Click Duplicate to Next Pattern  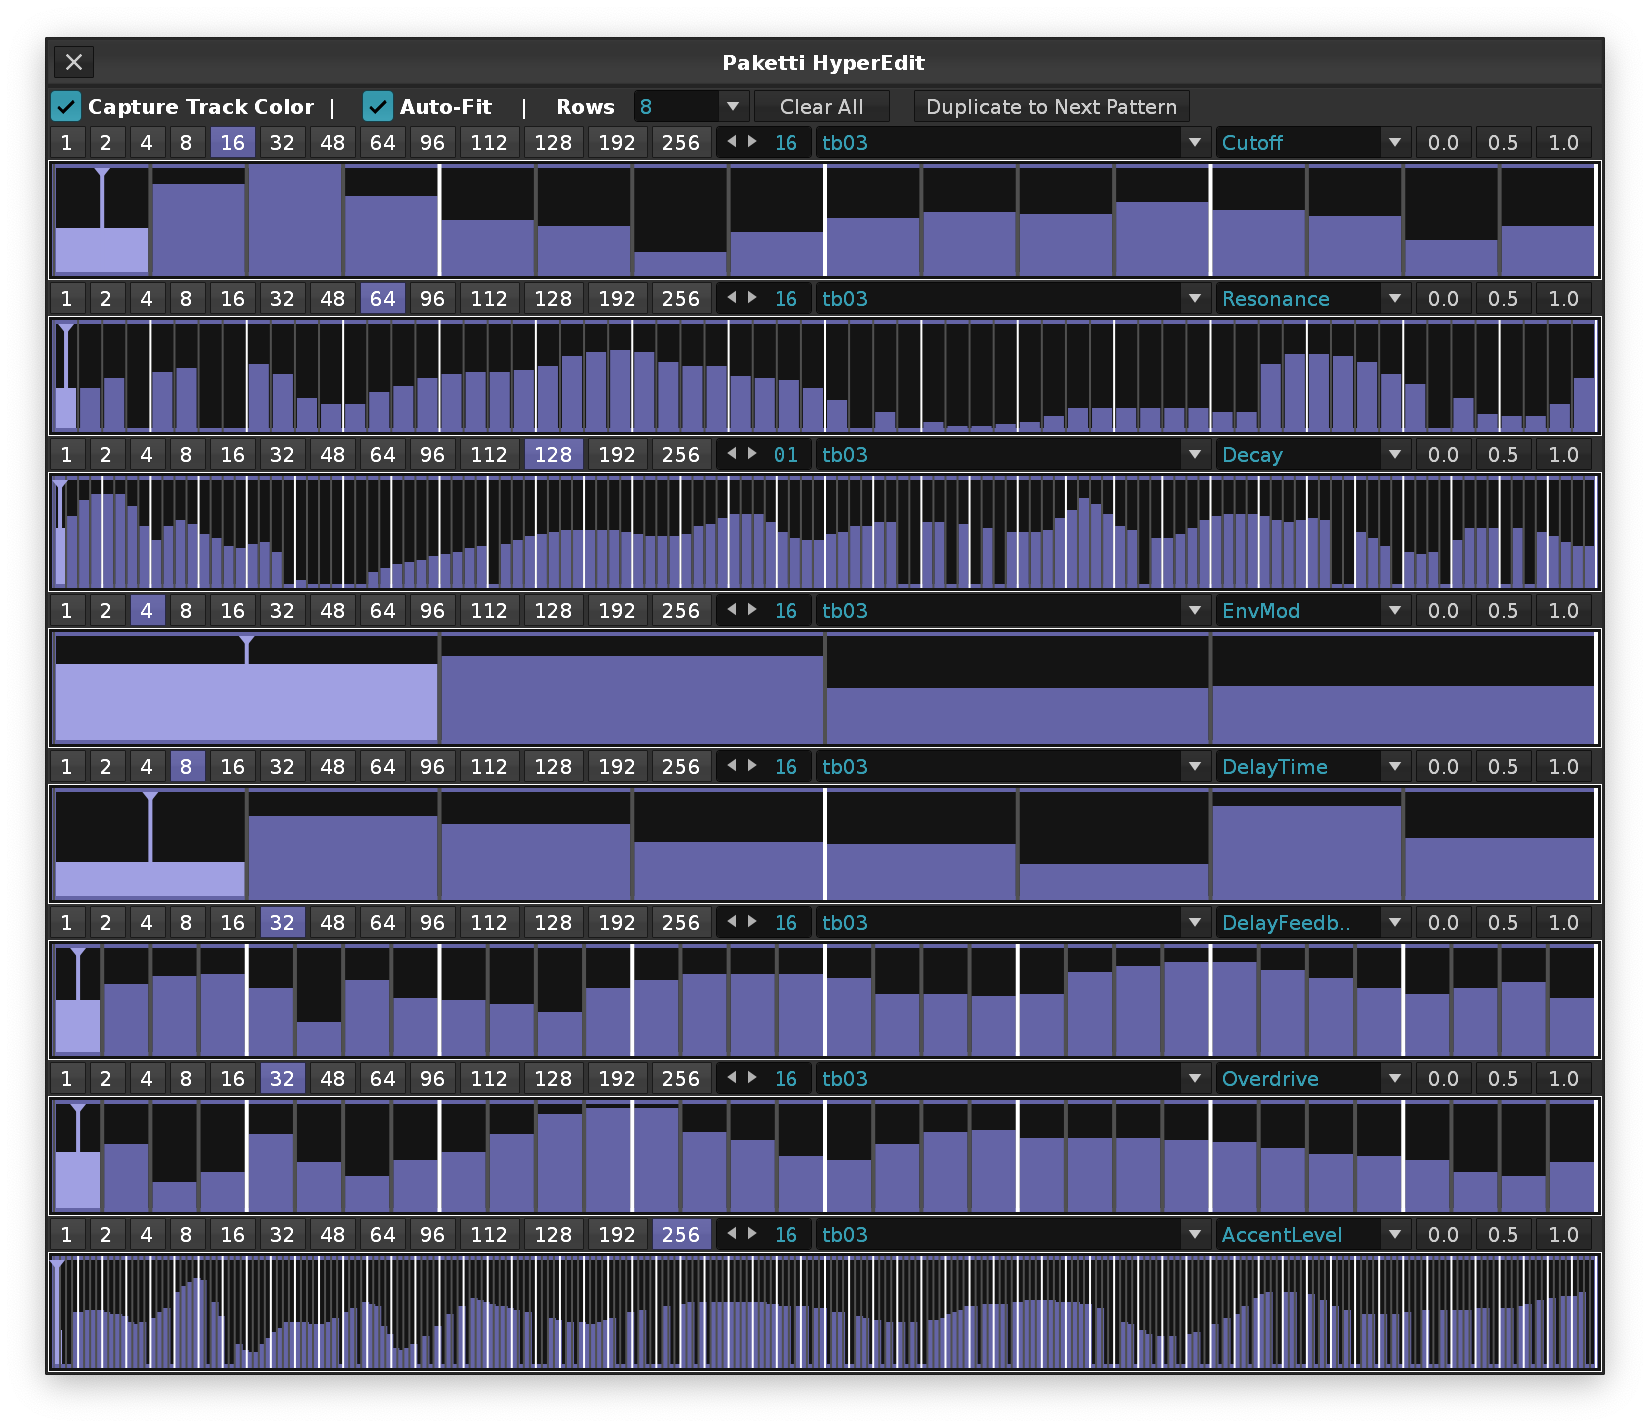(1051, 106)
